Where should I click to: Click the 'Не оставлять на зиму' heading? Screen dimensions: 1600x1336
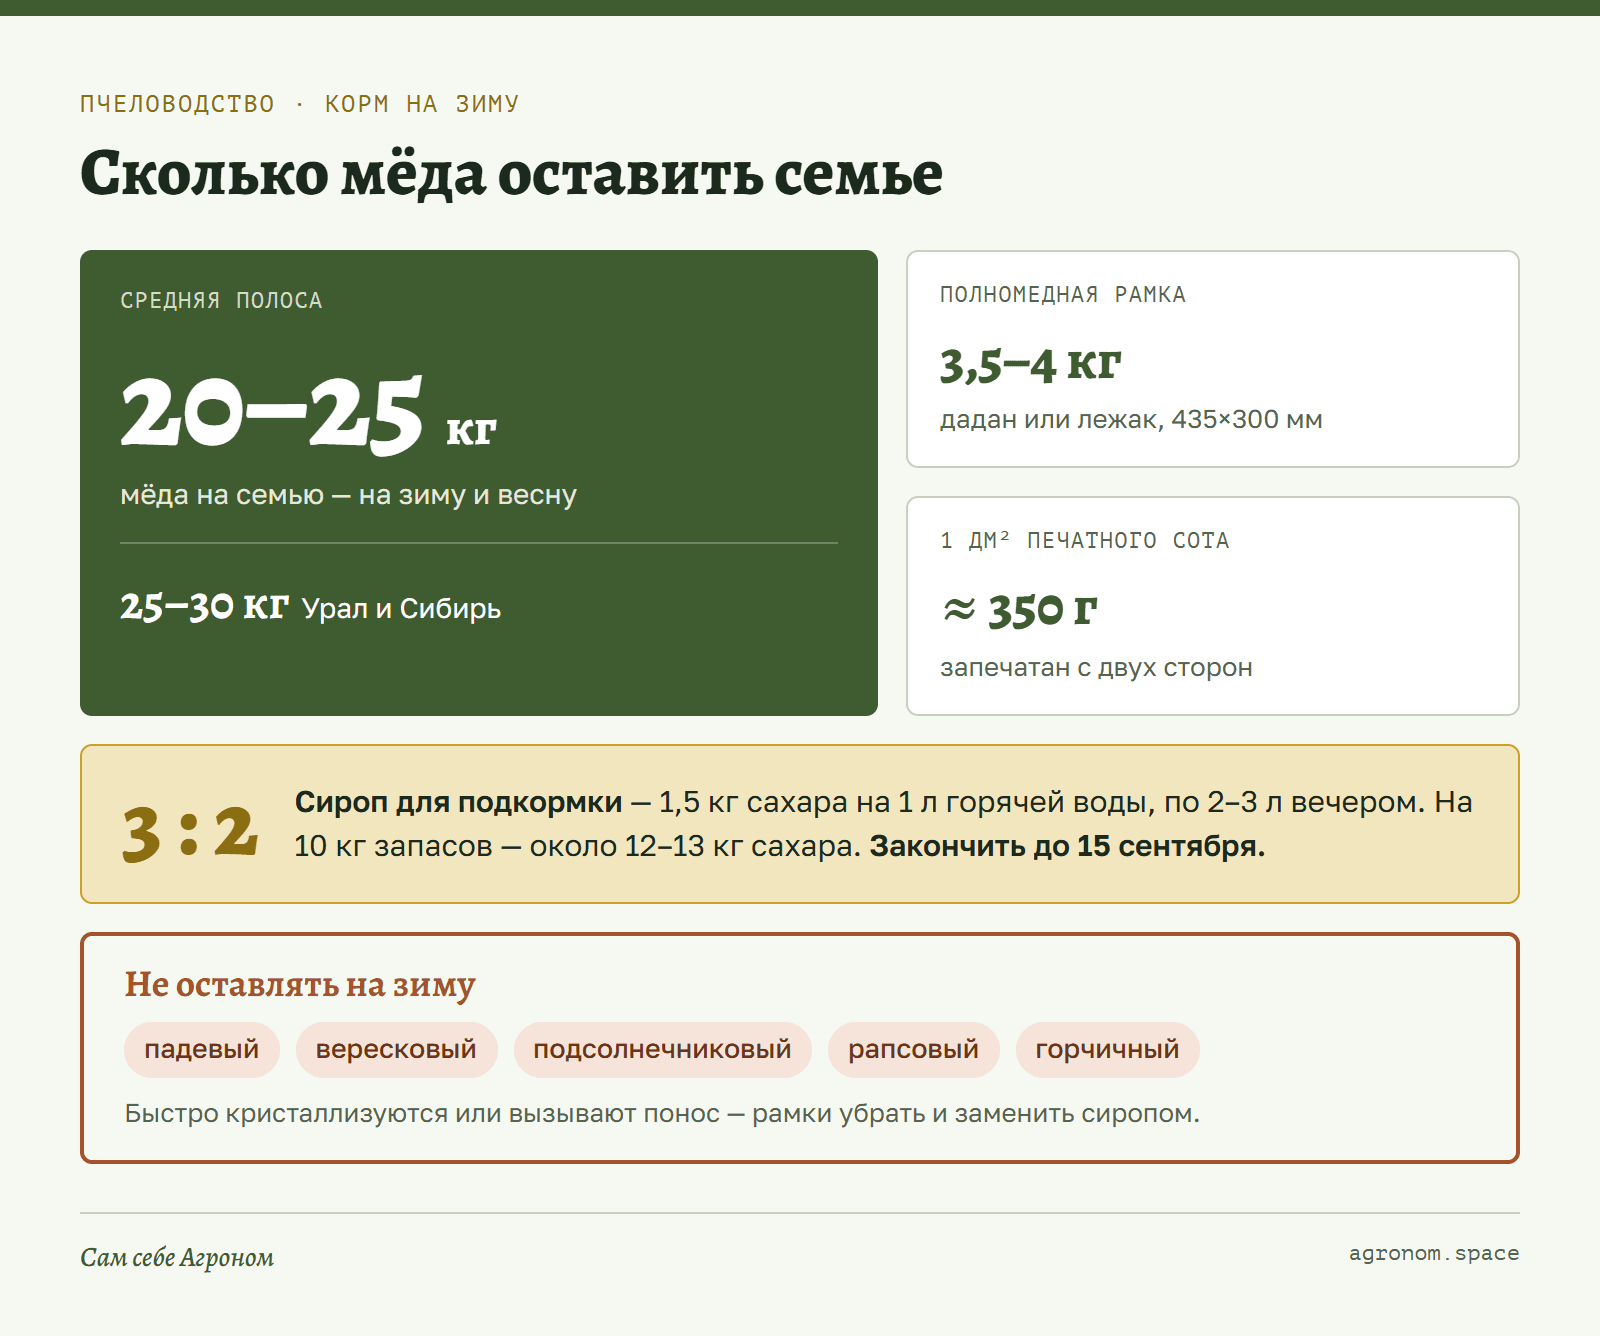[300, 985]
